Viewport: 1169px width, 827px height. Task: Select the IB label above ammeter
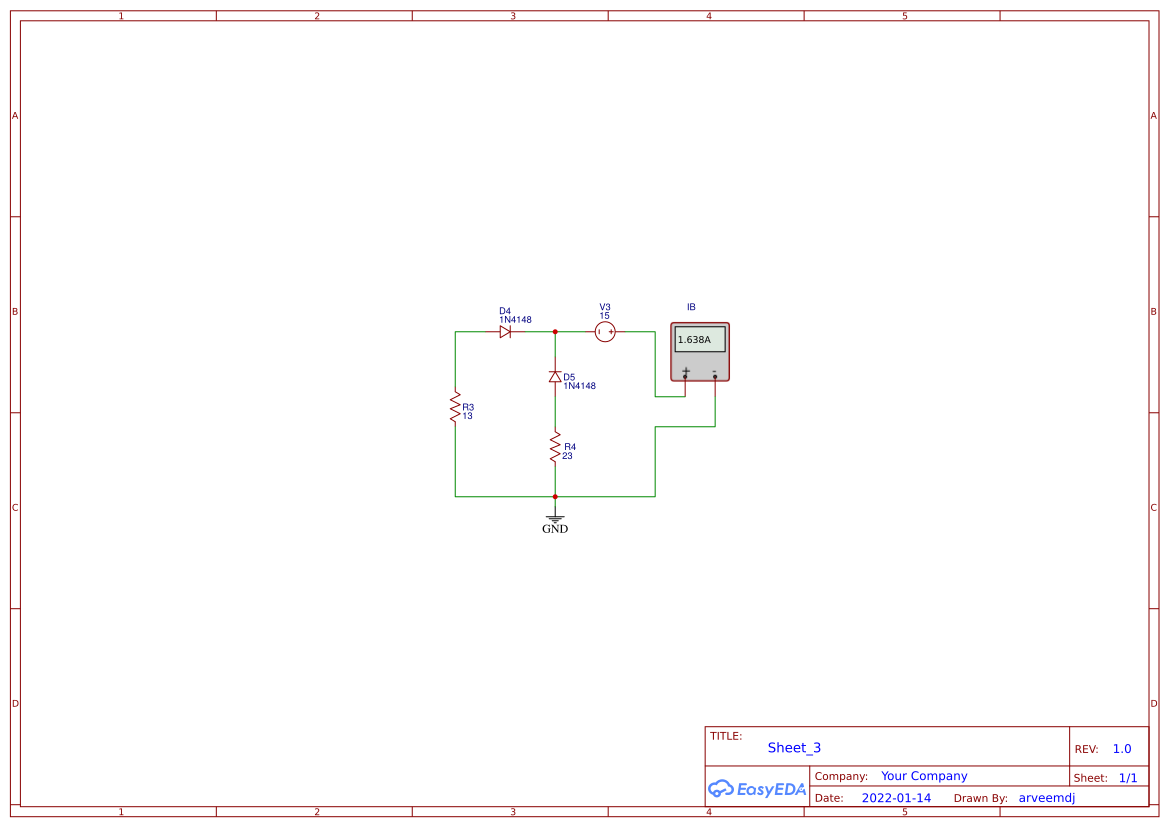coord(691,307)
